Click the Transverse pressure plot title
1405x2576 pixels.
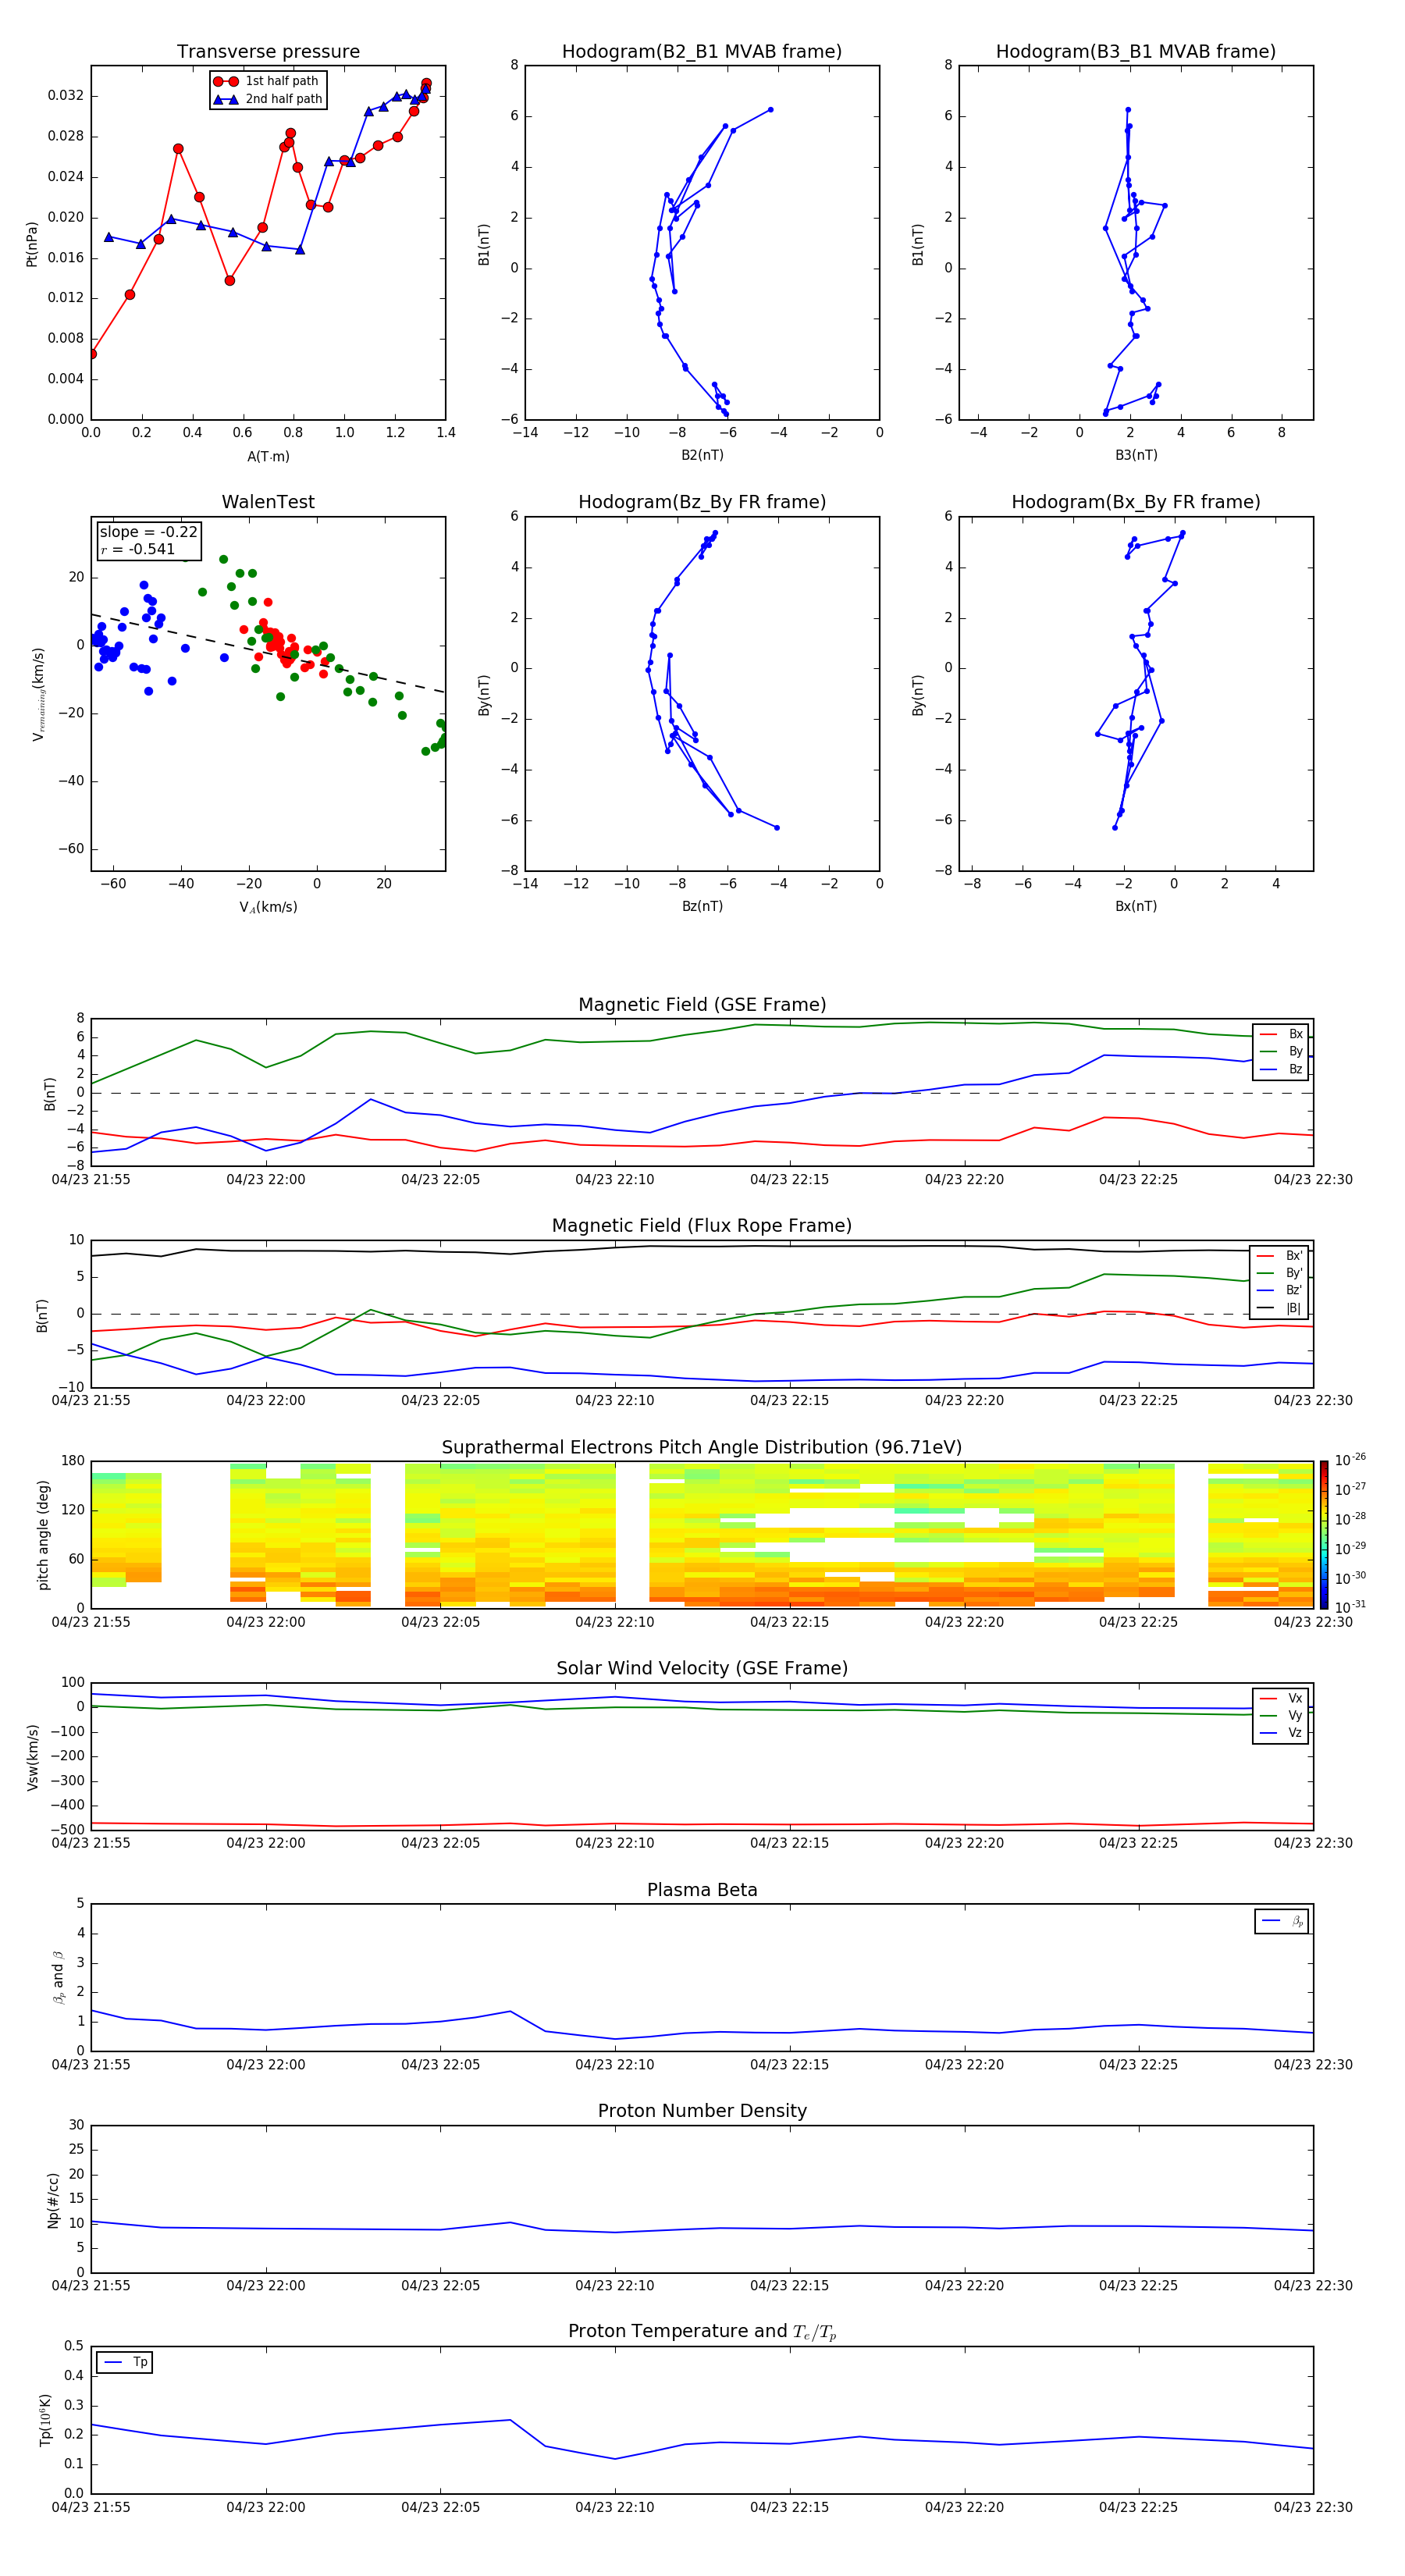click(268, 52)
